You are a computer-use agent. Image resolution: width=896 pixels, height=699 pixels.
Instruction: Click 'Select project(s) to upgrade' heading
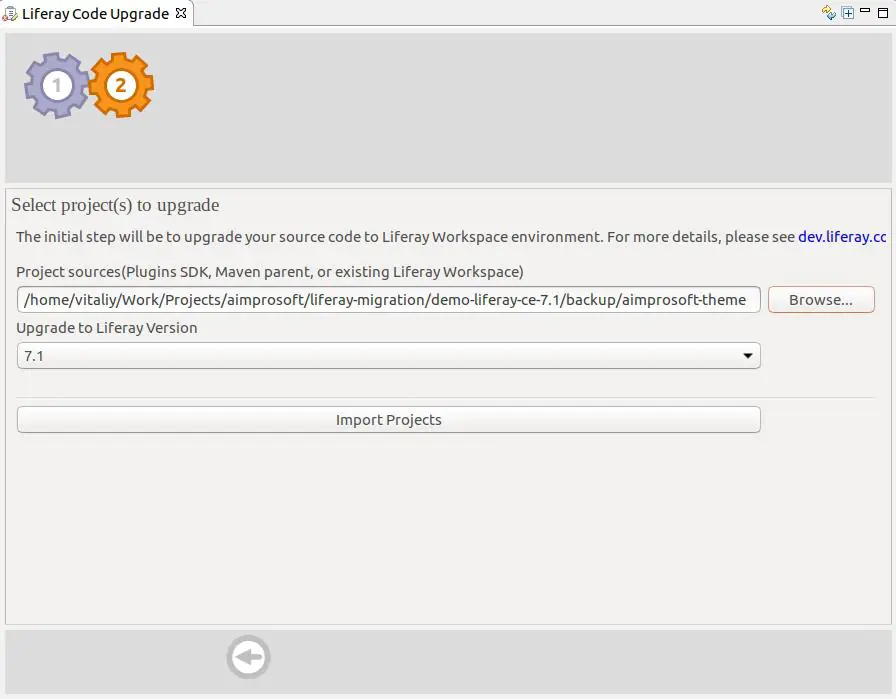[x=115, y=205]
